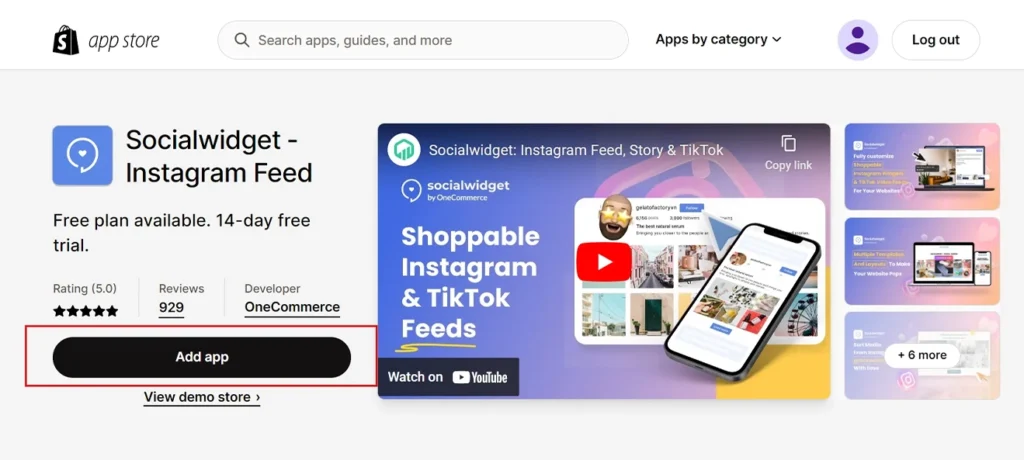Open the Multiple Templates screenshot thumbnail
This screenshot has height=460, width=1024.
click(922, 261)
